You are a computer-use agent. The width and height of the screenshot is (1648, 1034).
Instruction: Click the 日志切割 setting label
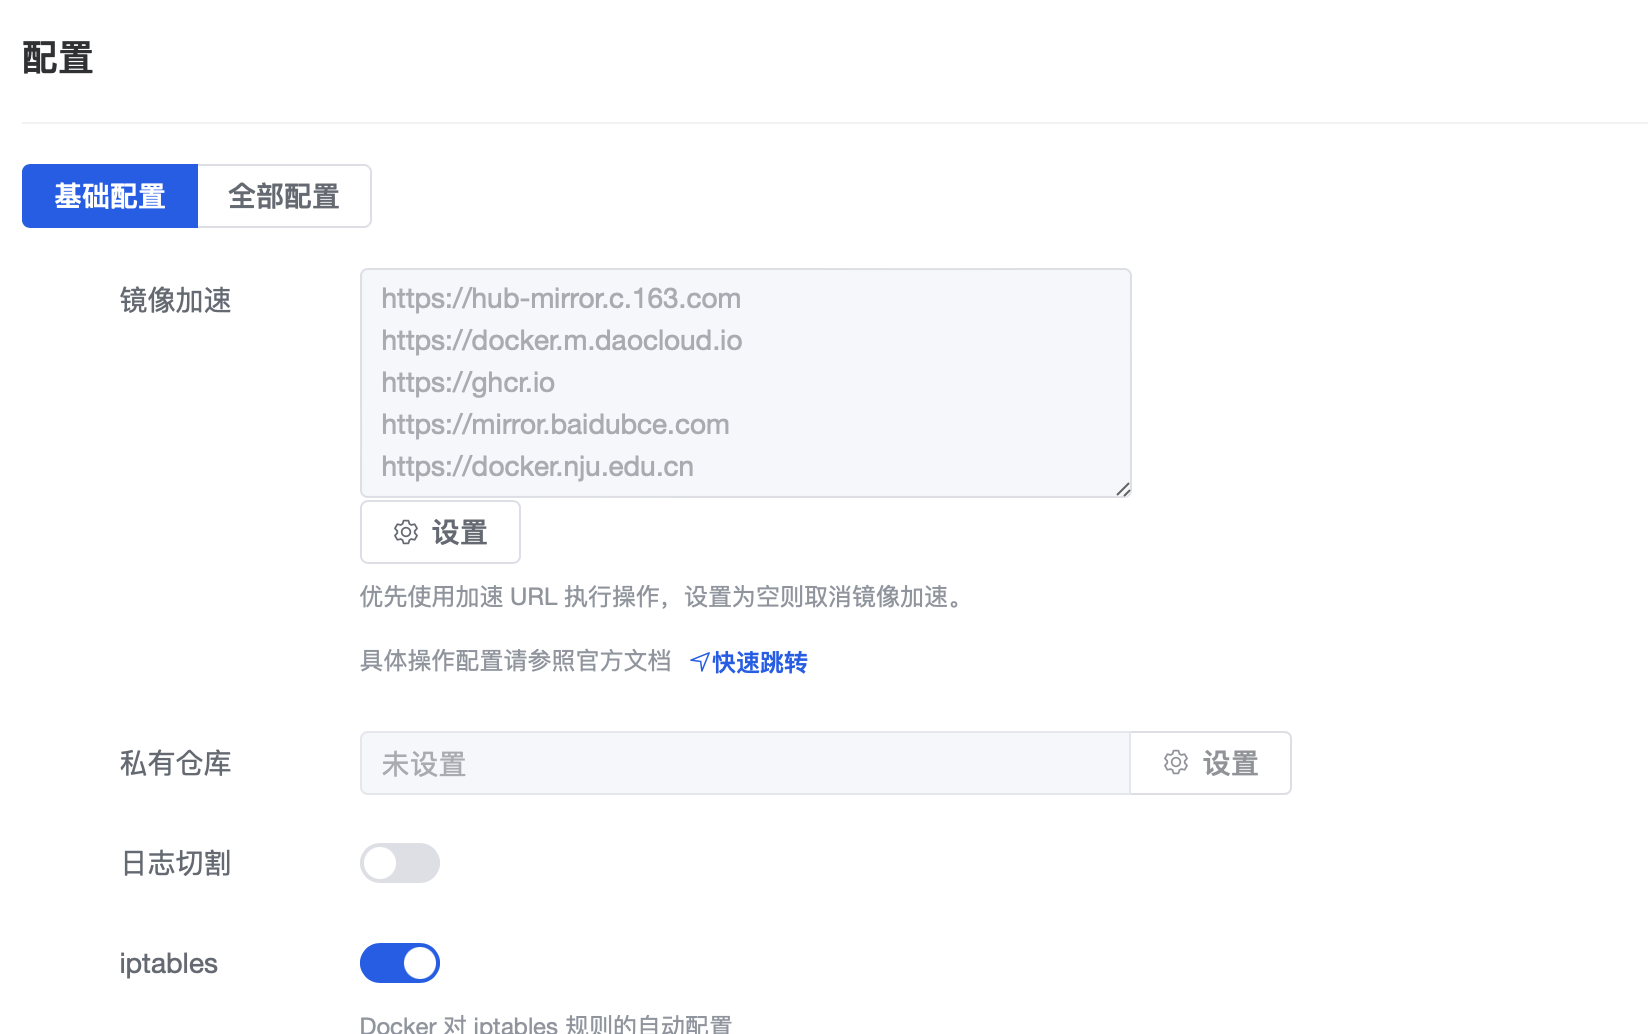(x=175, y=863)
